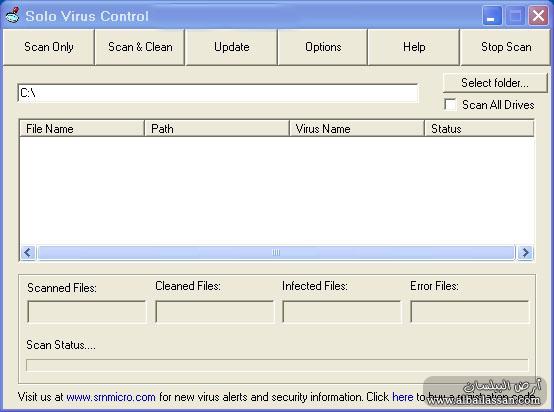Click the Scan Only button

pyautogui.click(x=49, y=47)
